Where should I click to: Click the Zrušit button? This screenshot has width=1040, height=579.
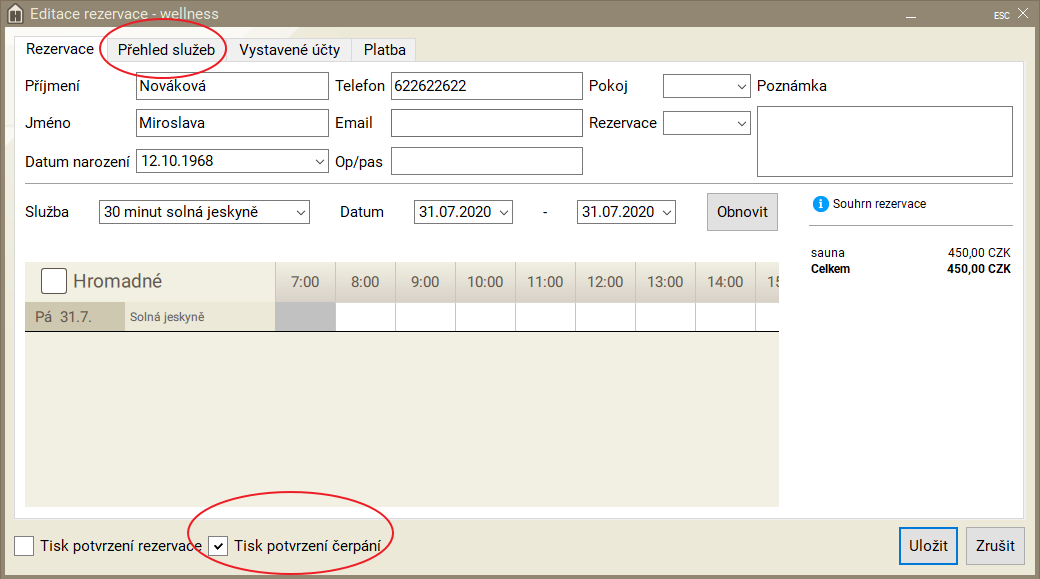tap(995, 546)
